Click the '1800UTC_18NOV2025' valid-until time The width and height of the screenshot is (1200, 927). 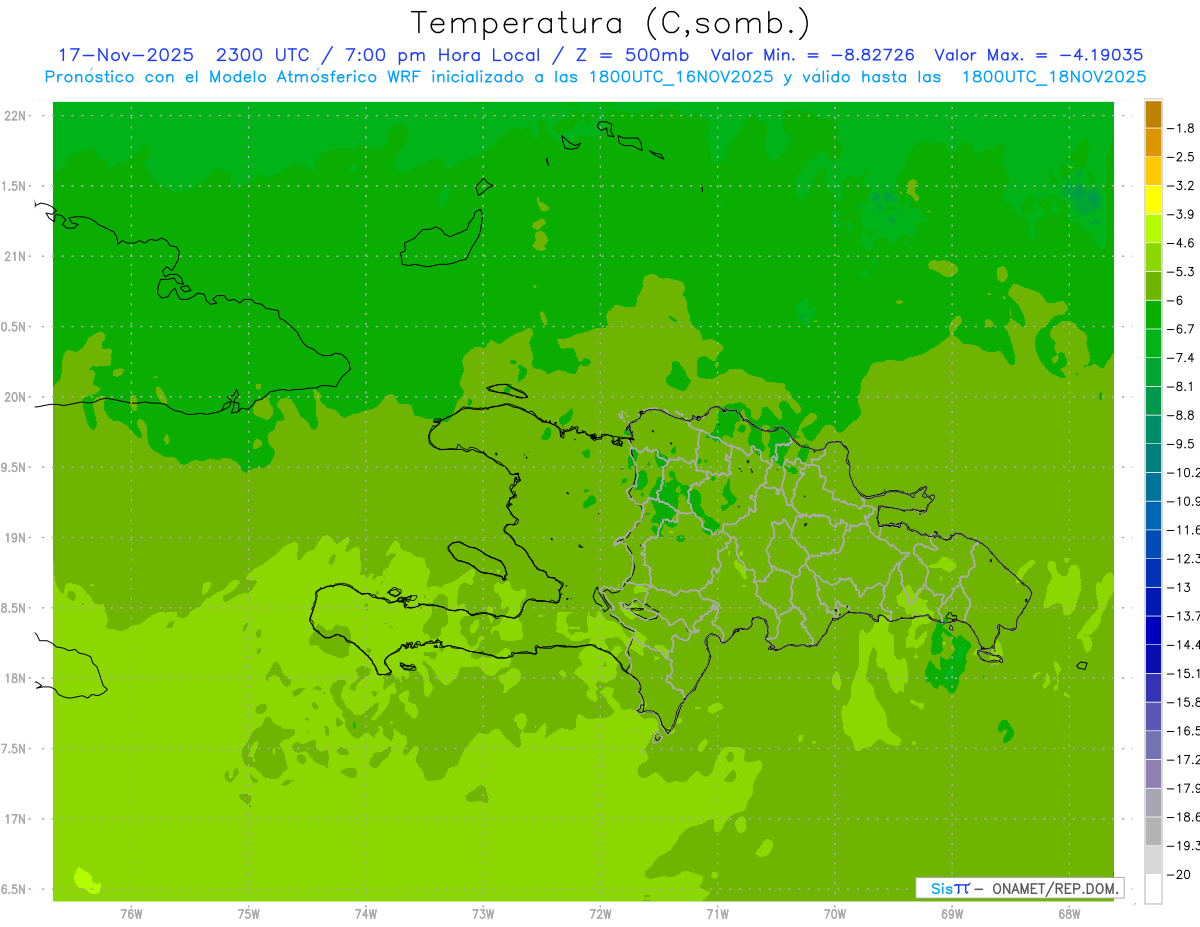click(x=1054, y=77)
